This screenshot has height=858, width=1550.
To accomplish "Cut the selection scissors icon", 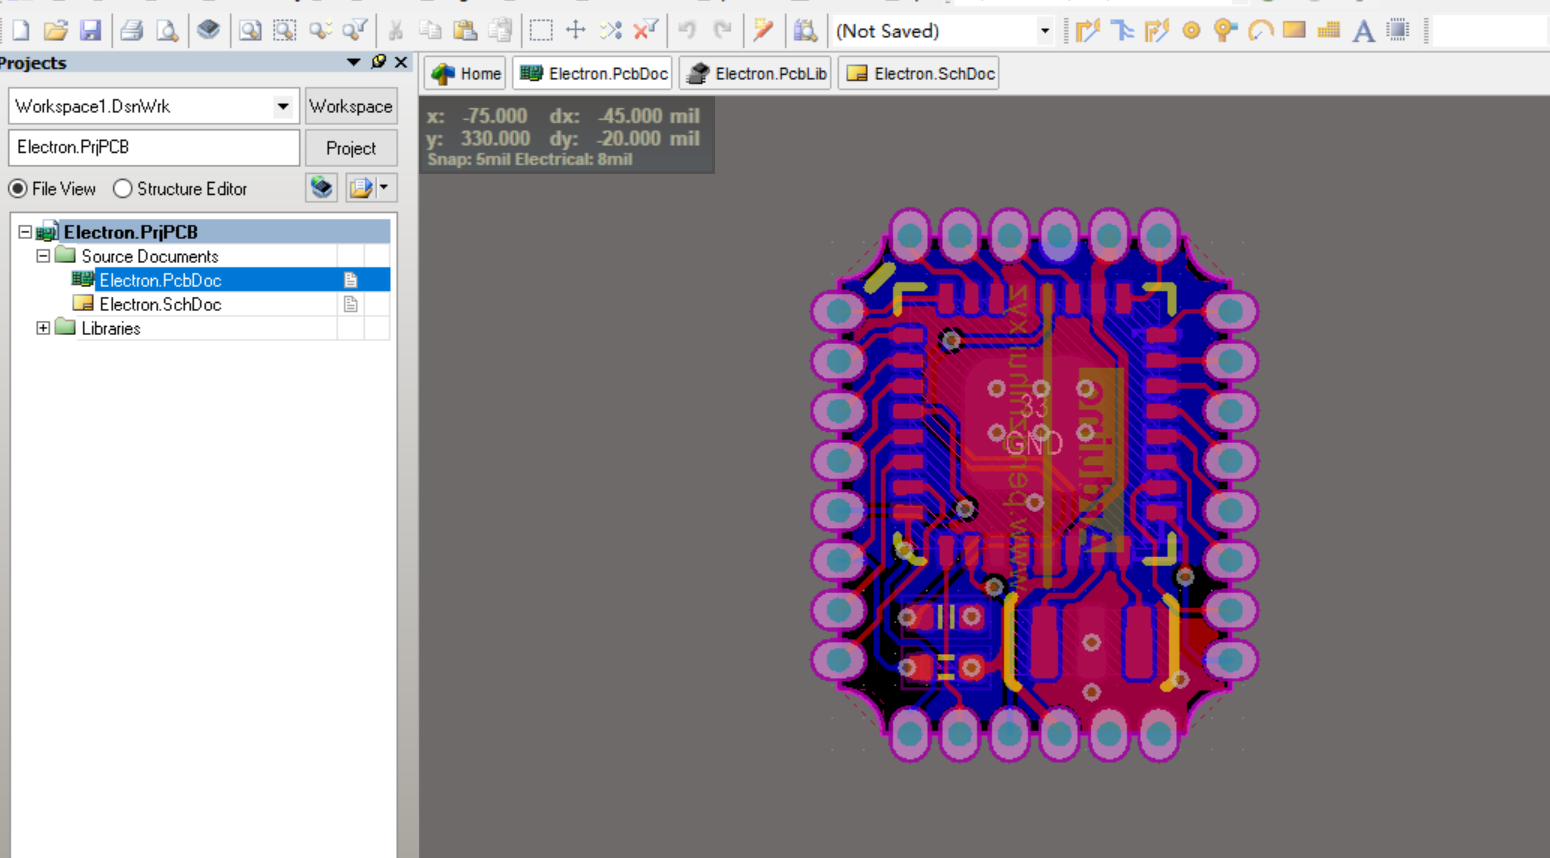I will coord(396,31).
